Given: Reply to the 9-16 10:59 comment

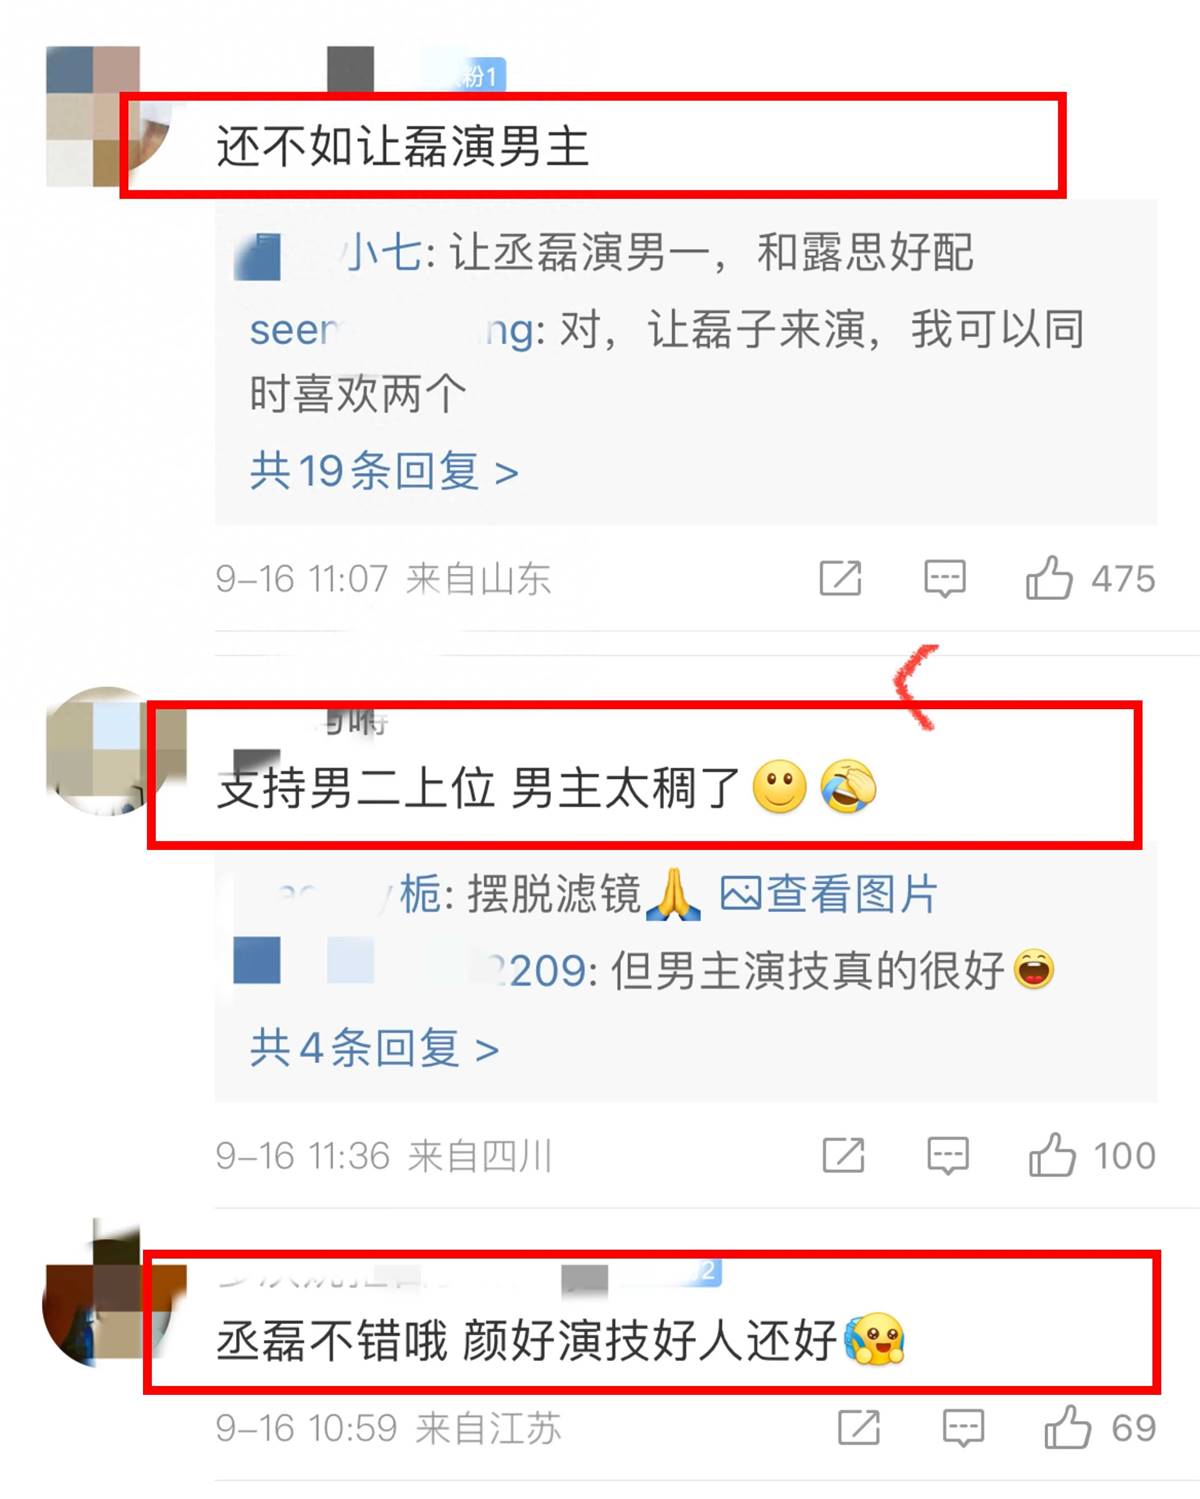Looking at the screenshot, I should pos(963,1427).
